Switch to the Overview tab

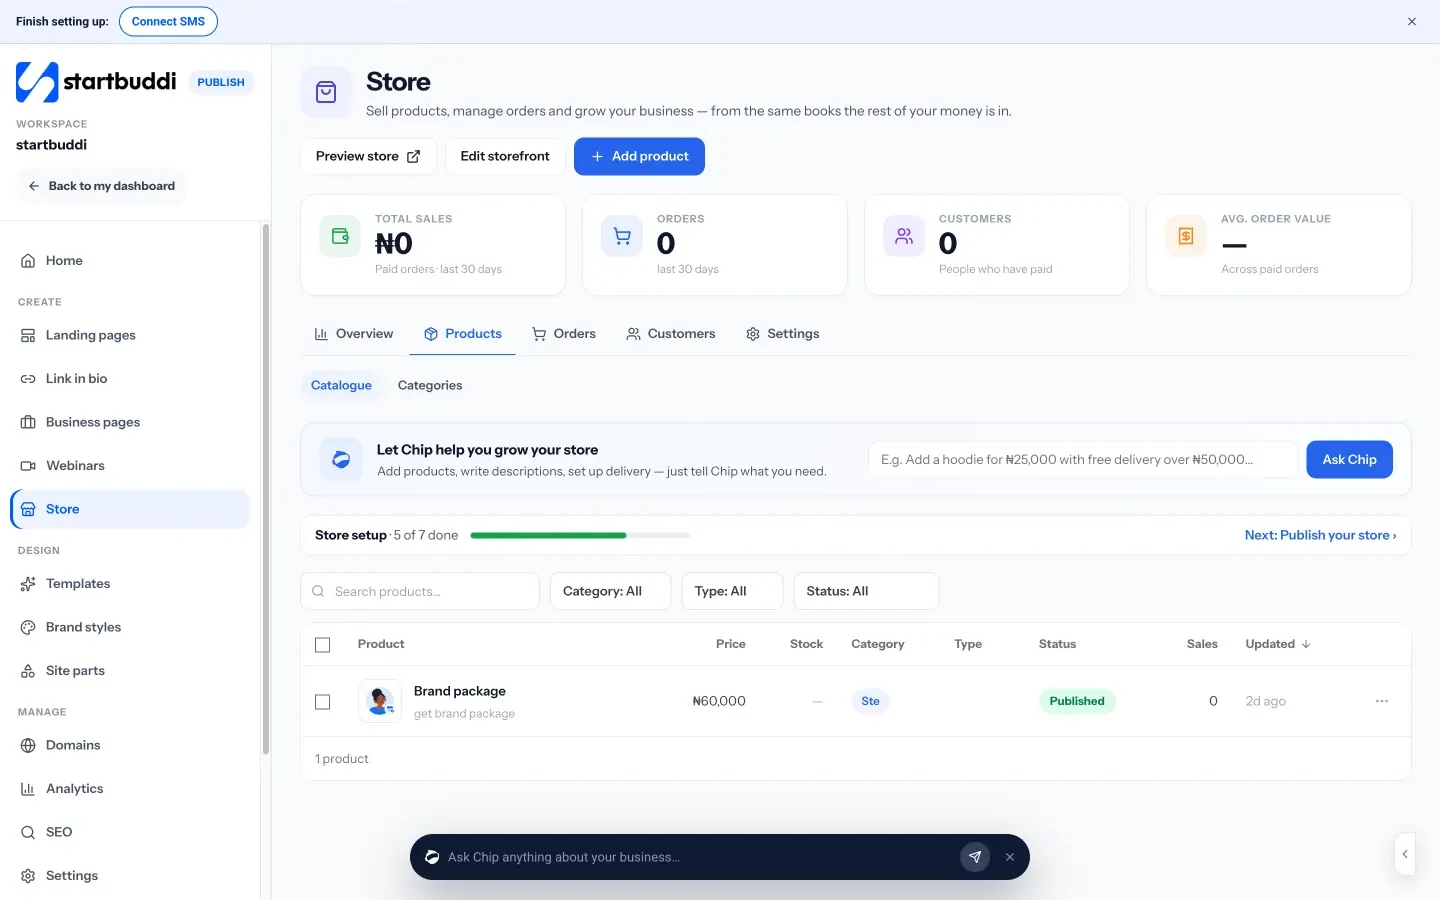coord(354,334)
